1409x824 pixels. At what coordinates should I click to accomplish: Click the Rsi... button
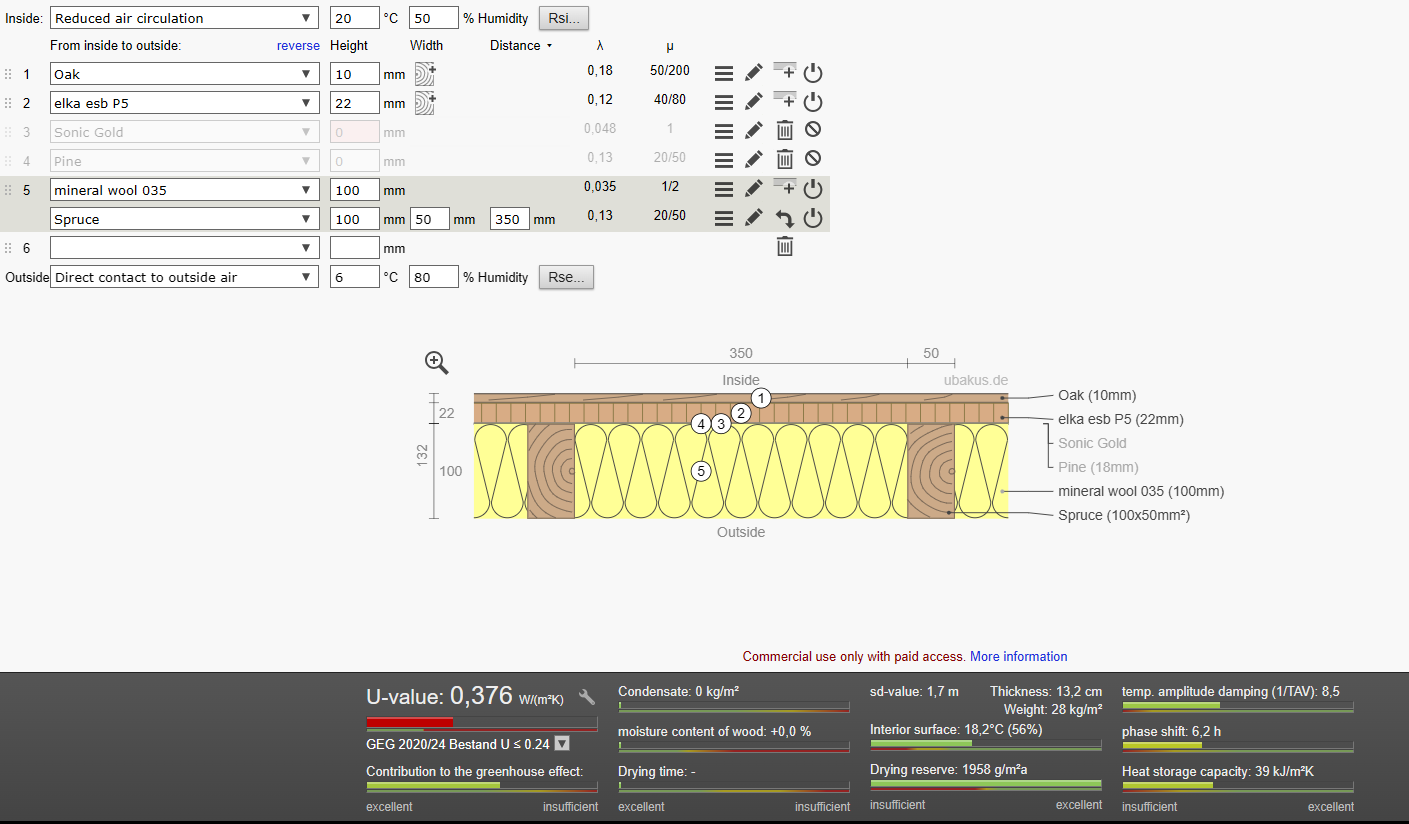click(x=564, y=18)
